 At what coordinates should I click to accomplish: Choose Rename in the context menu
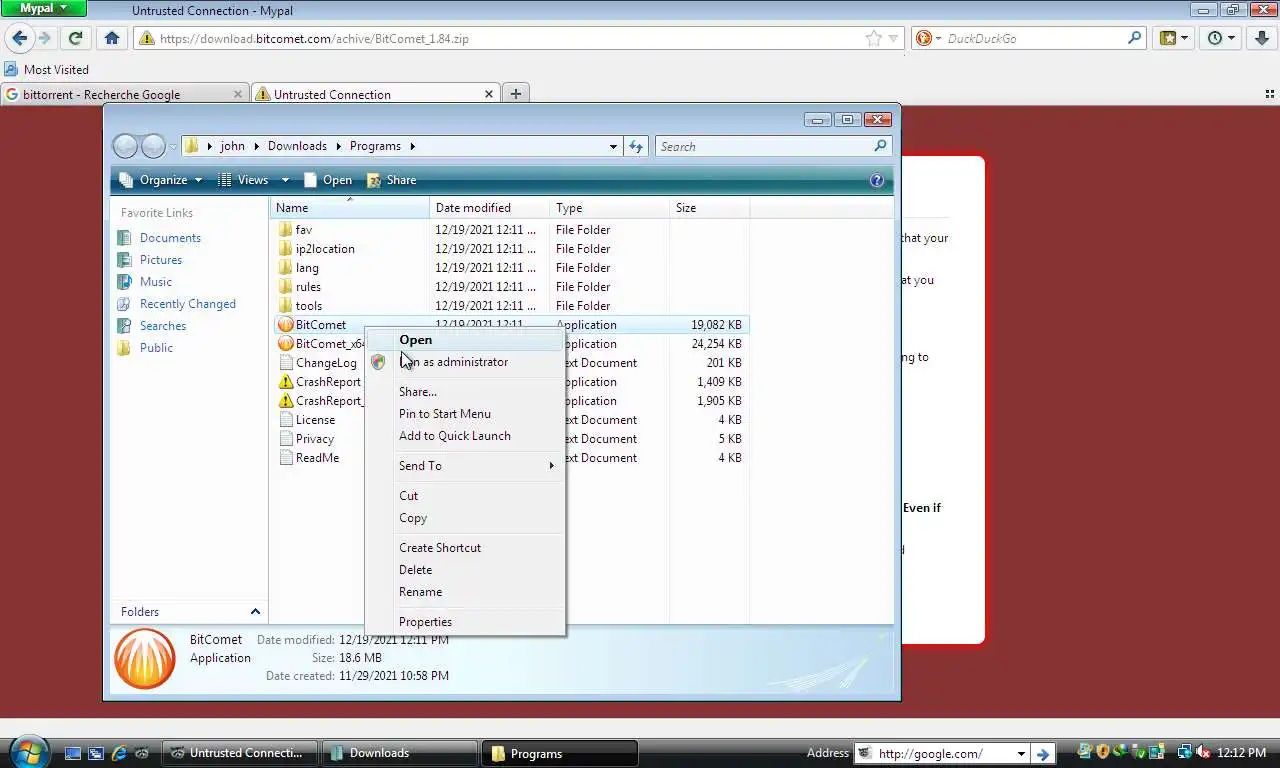(465, 592)
